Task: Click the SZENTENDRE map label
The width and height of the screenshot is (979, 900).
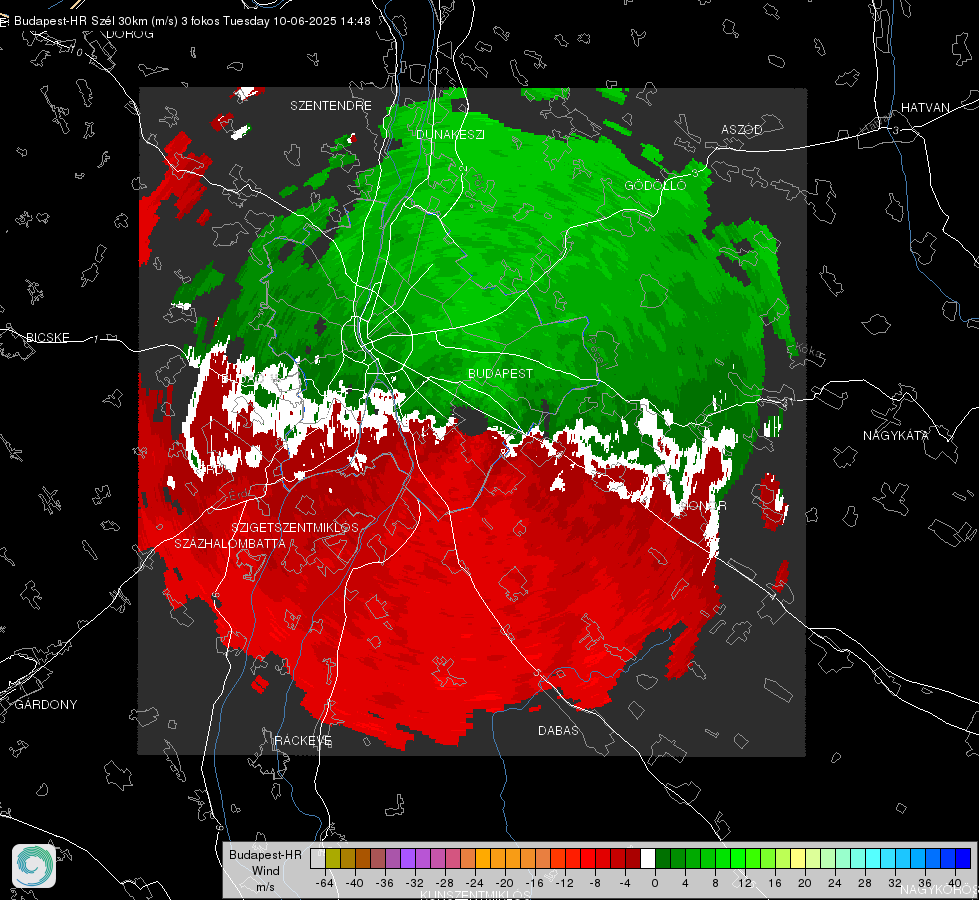Action: [x=331, y=106]
